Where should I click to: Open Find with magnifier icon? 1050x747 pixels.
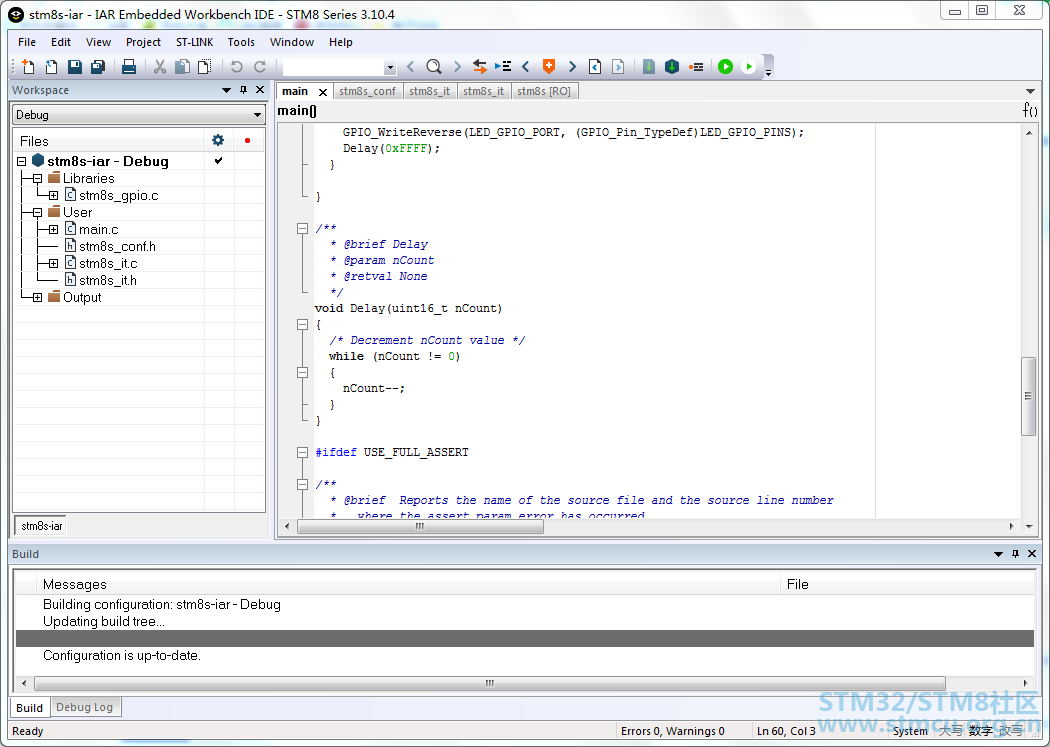pyautogui.click(x=434, y=66)
